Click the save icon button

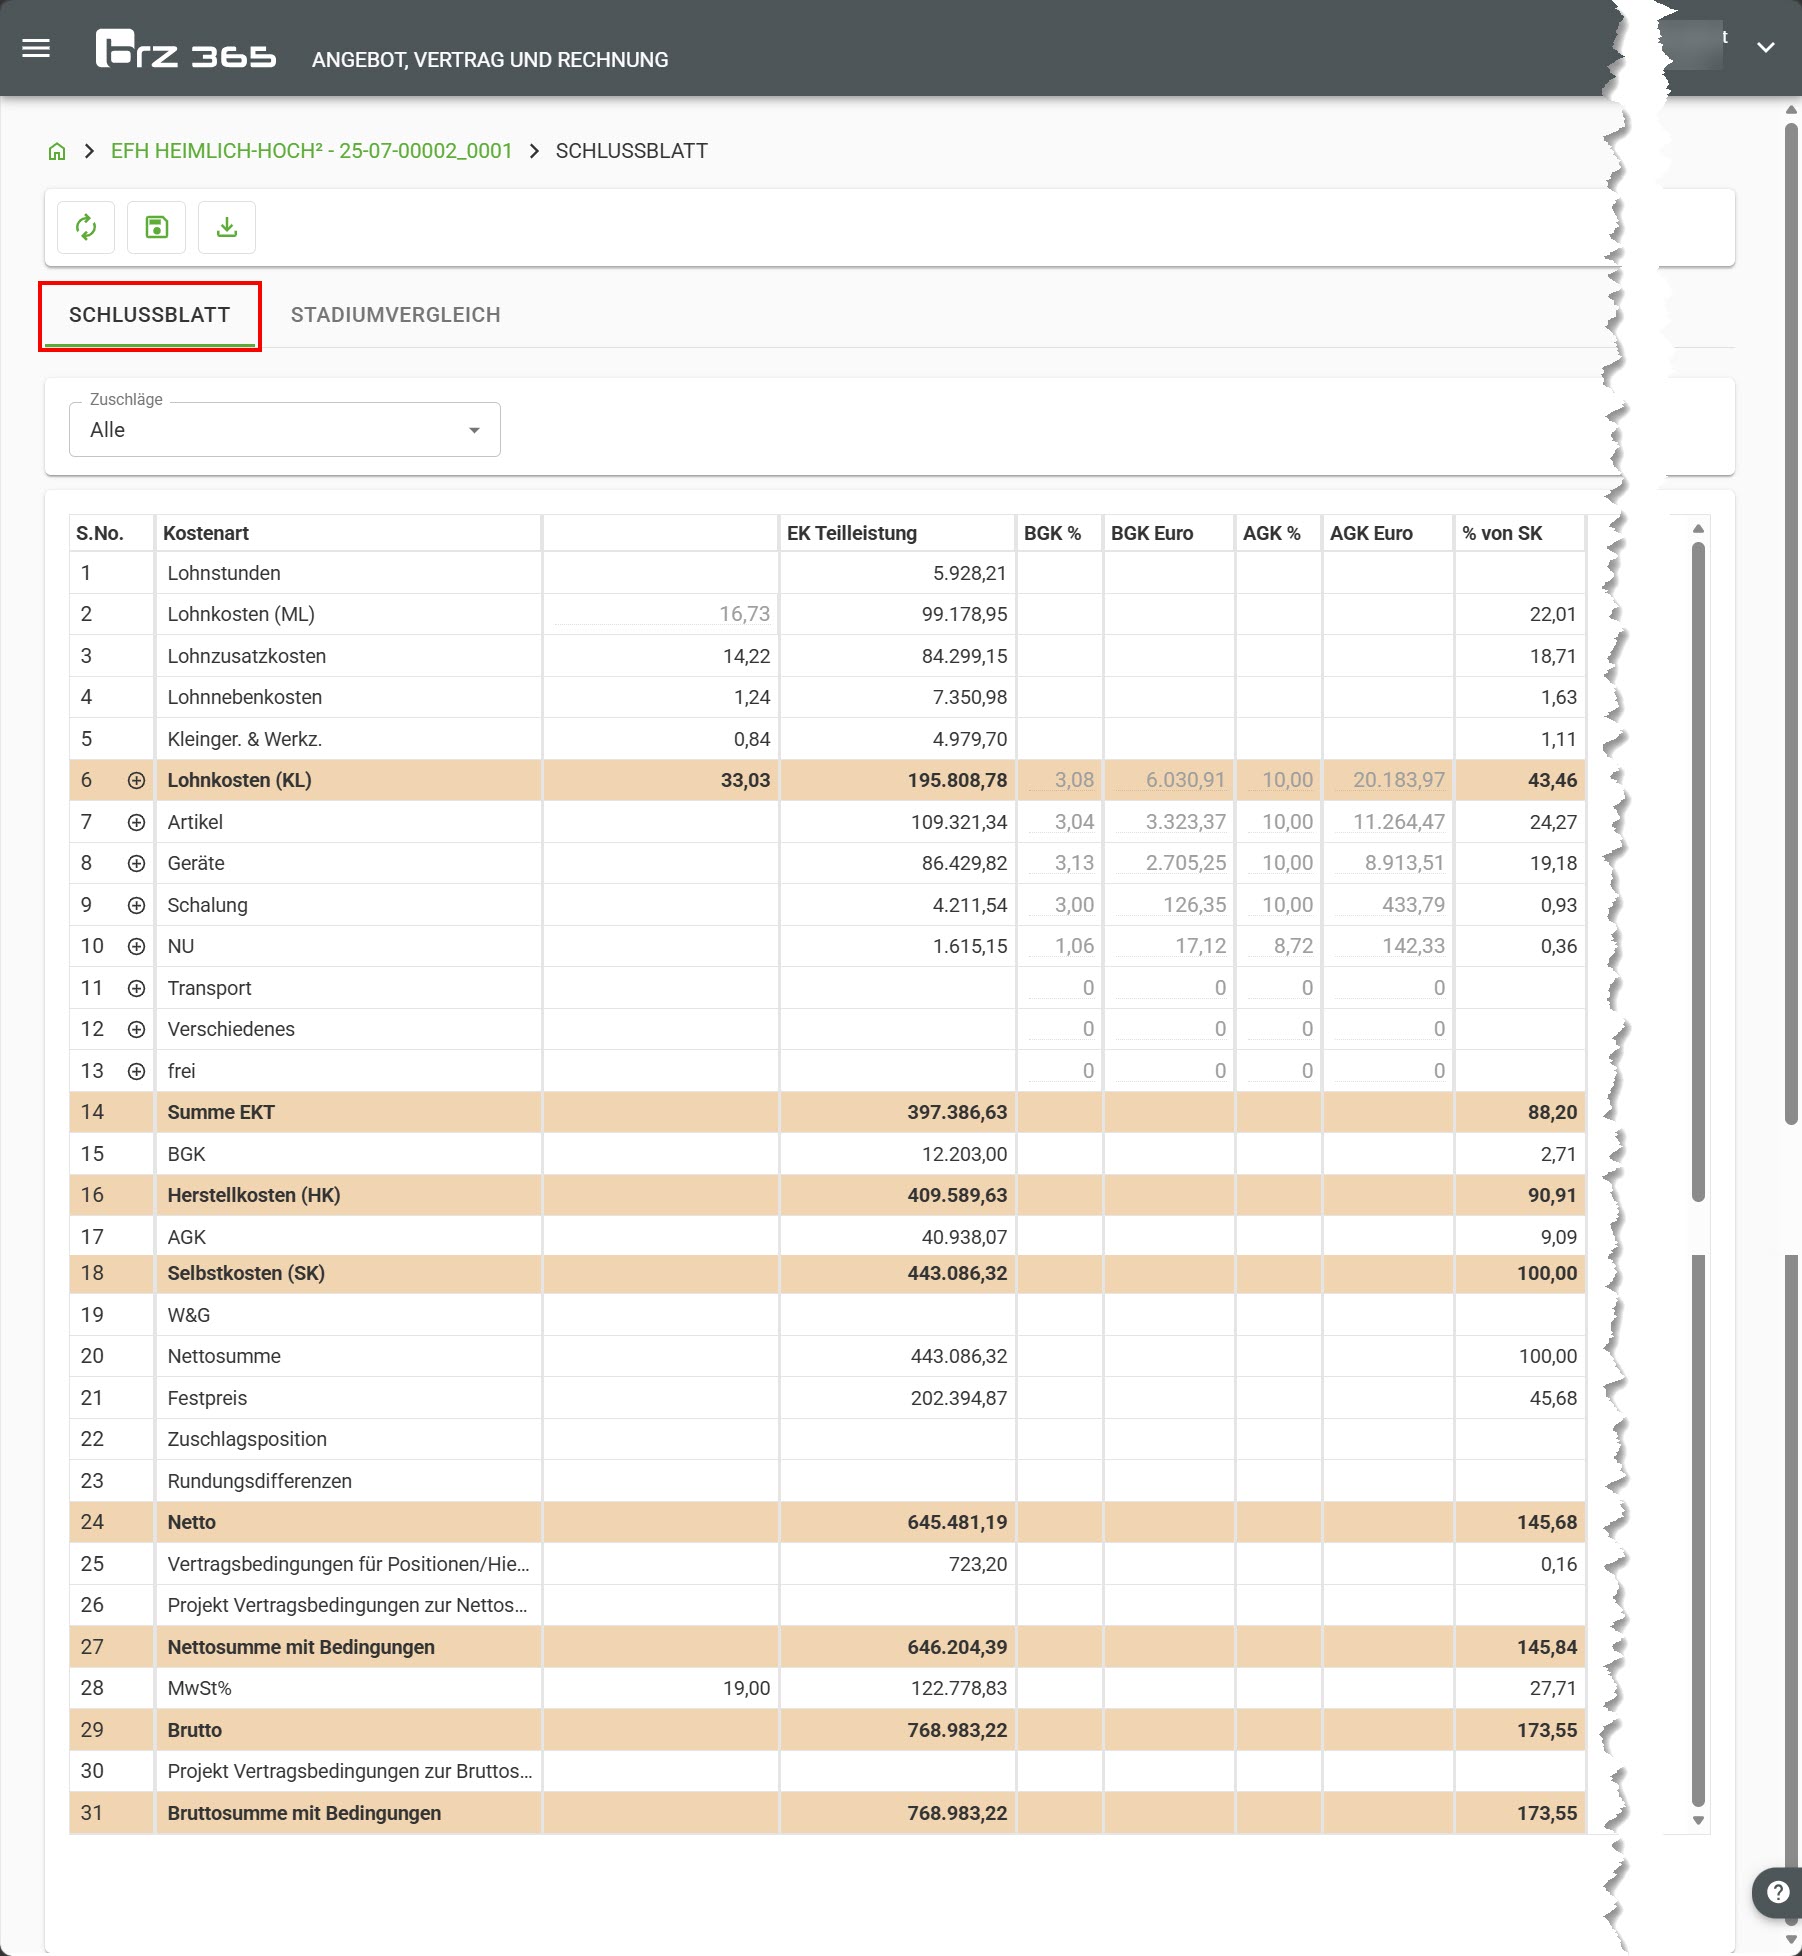point(157,227)
